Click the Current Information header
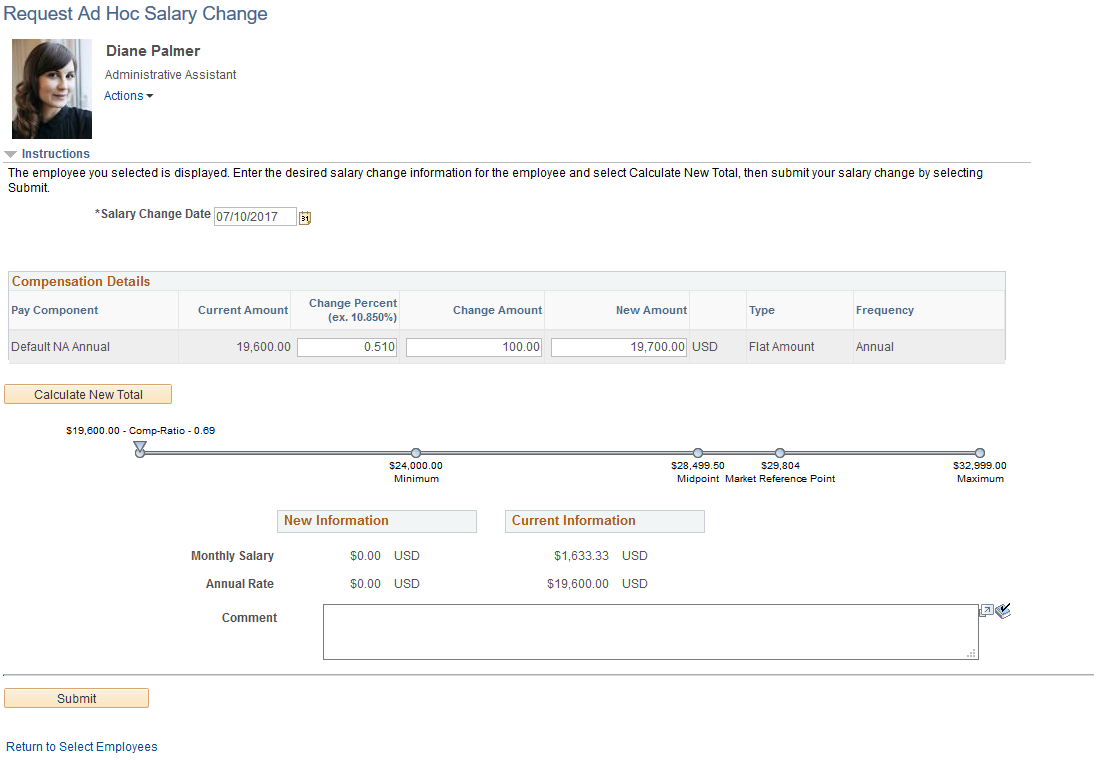 pyautogui.click(x=604, y=521)
